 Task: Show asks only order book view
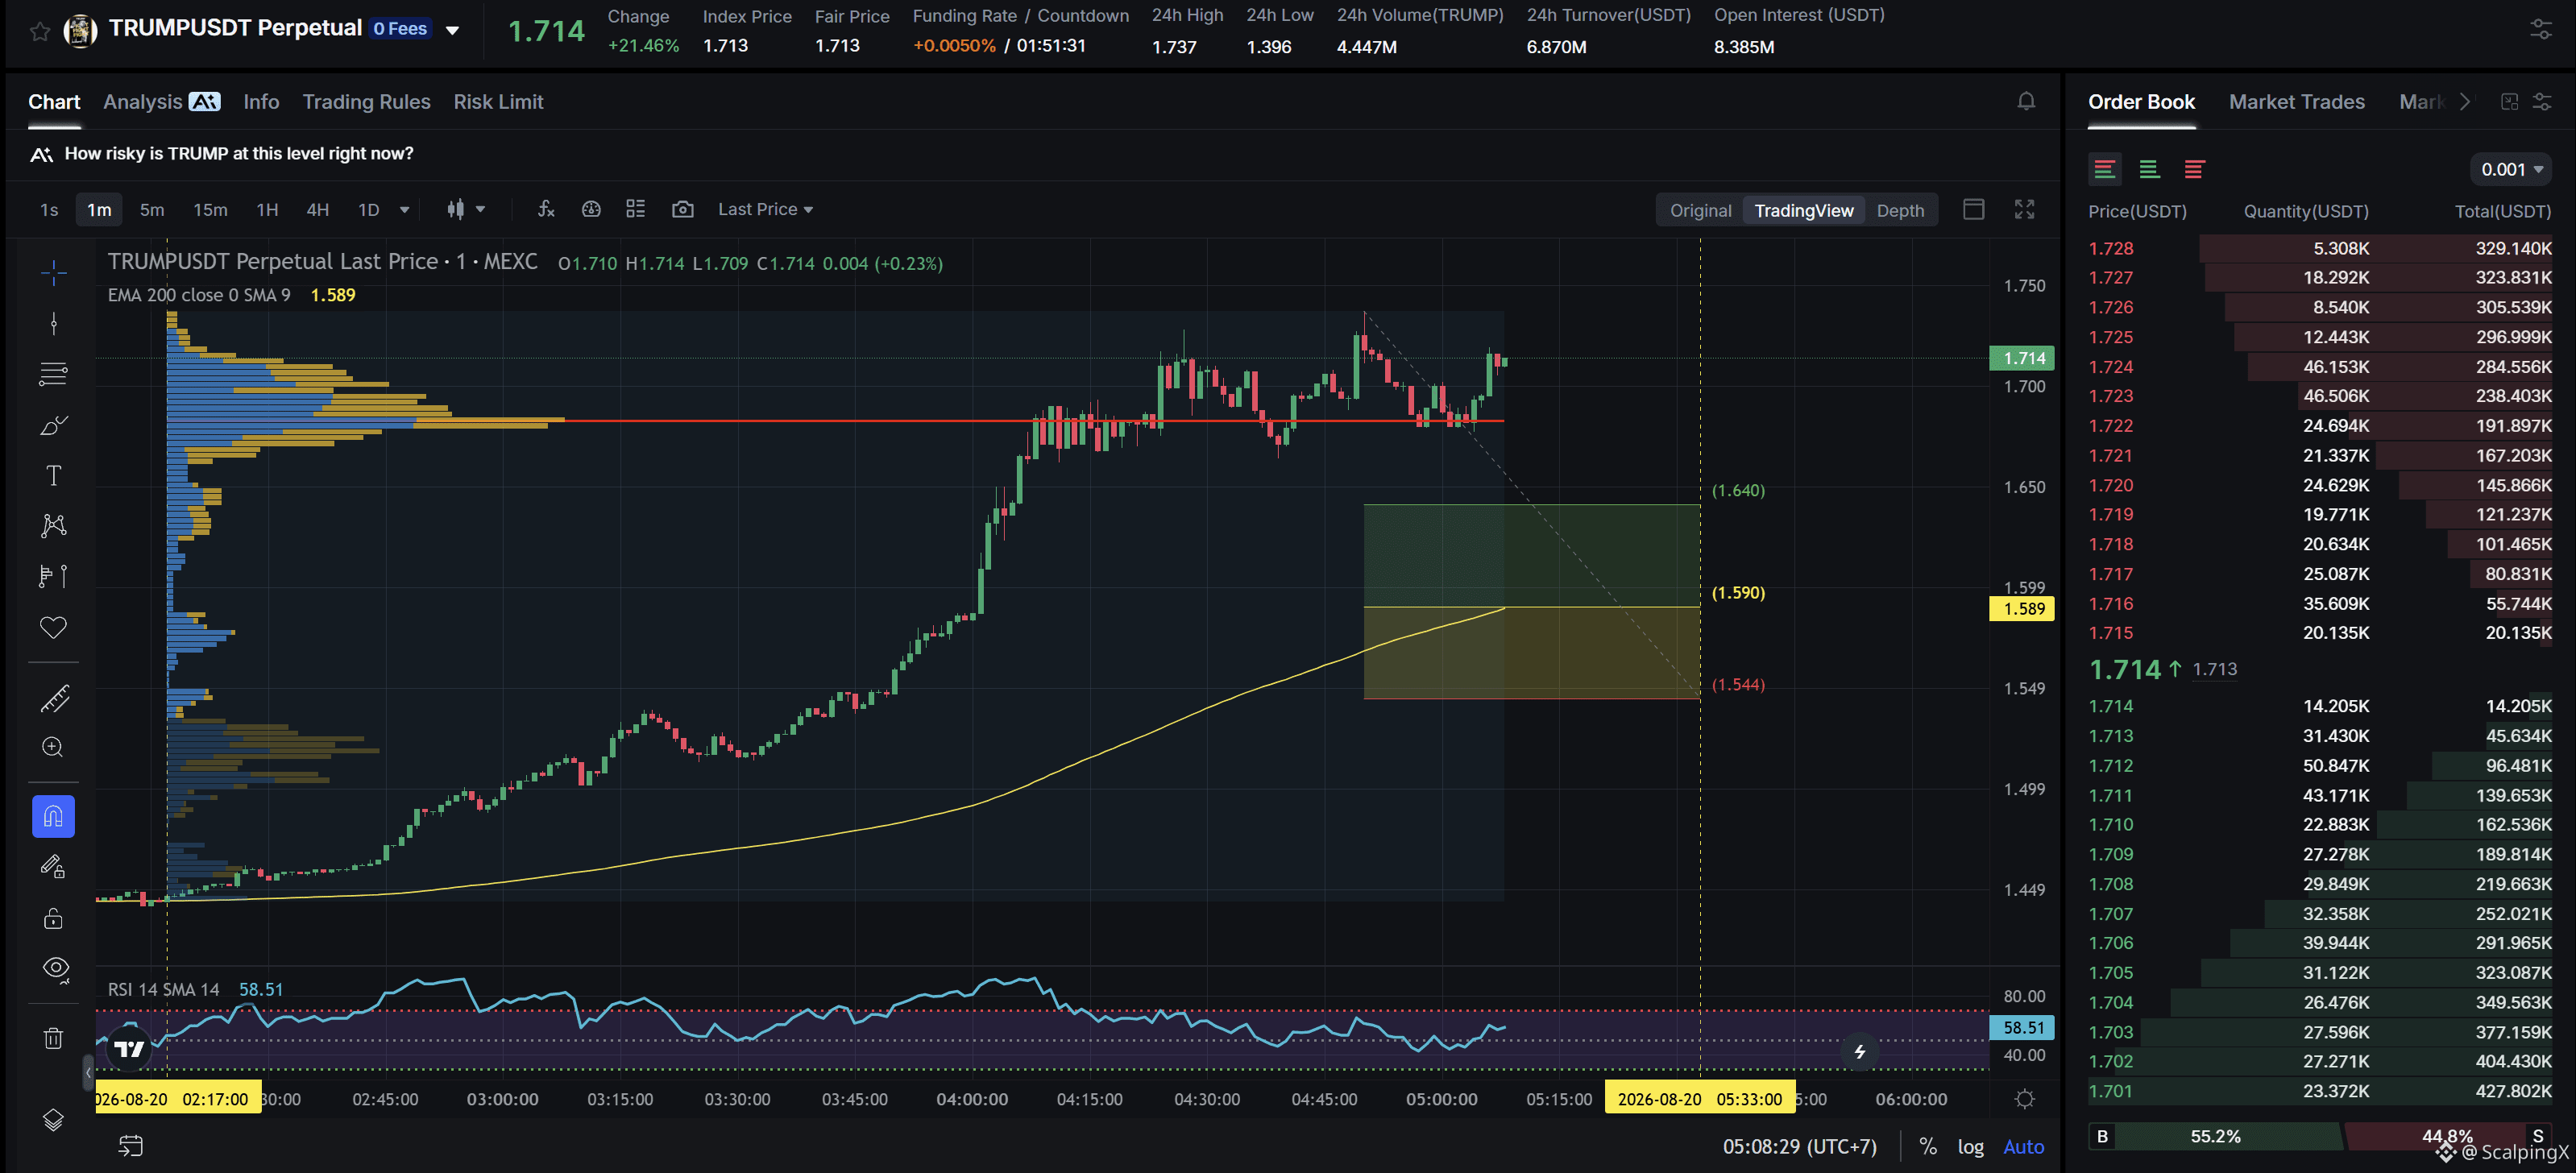pyautogui.click(x=2194, y=169)
